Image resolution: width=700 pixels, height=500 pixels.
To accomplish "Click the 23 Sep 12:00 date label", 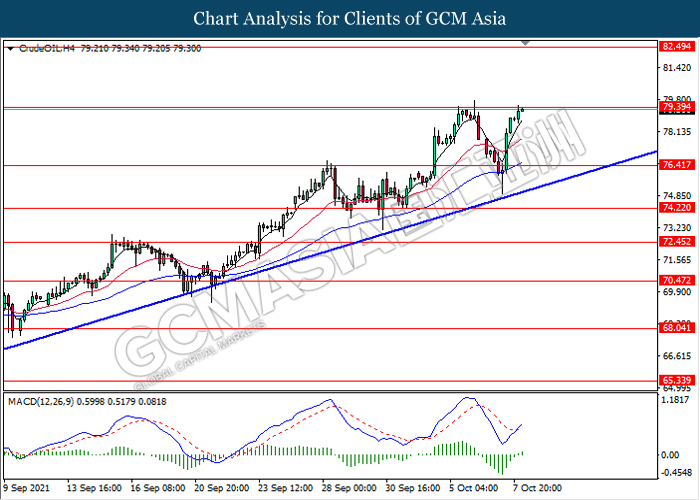I will tap(286, 488).
